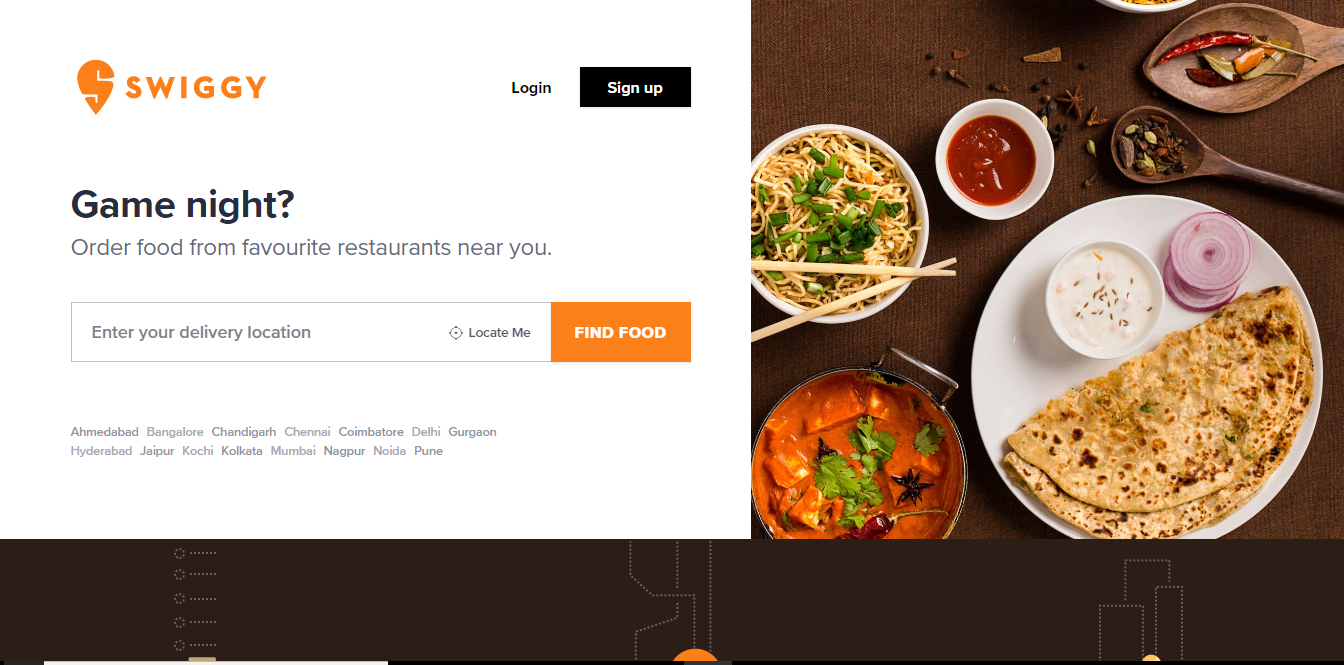Focus the delivery location input field
This screenshot has height=665, width=1344.
tap(260, 332)
